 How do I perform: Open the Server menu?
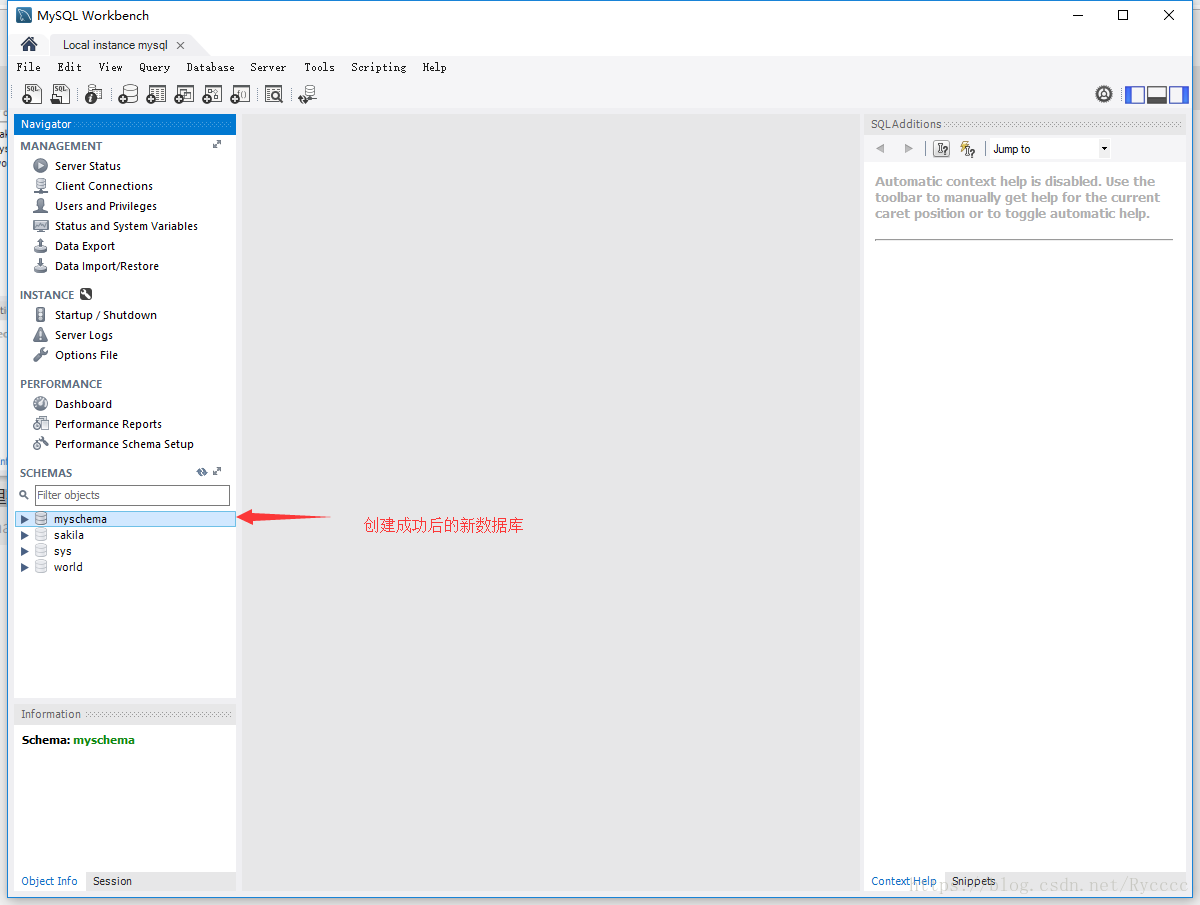[x=268, y=67]
